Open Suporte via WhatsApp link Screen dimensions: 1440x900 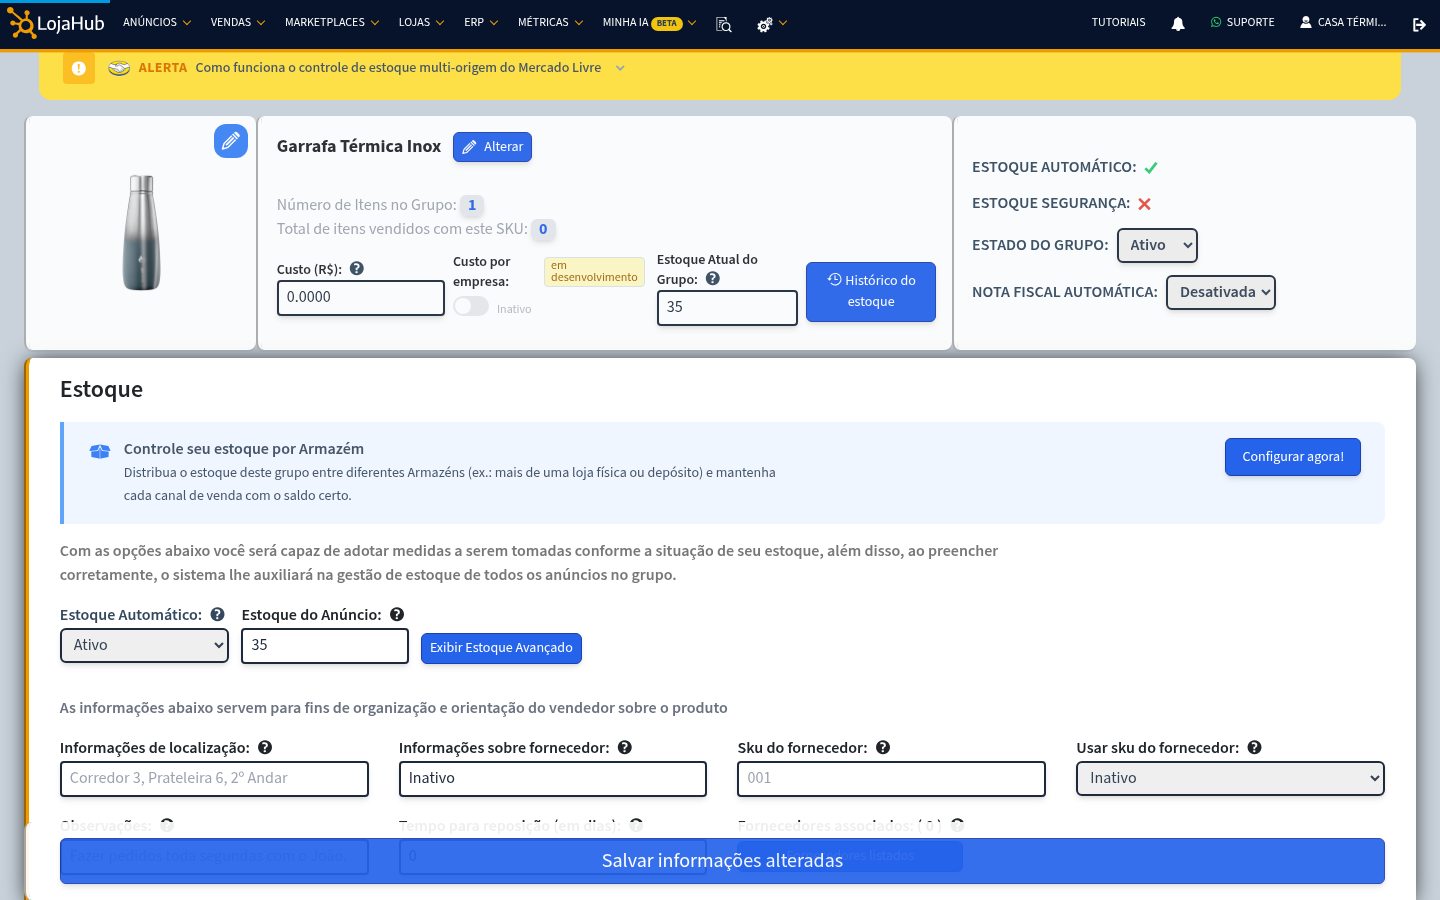coord(1243,22)
